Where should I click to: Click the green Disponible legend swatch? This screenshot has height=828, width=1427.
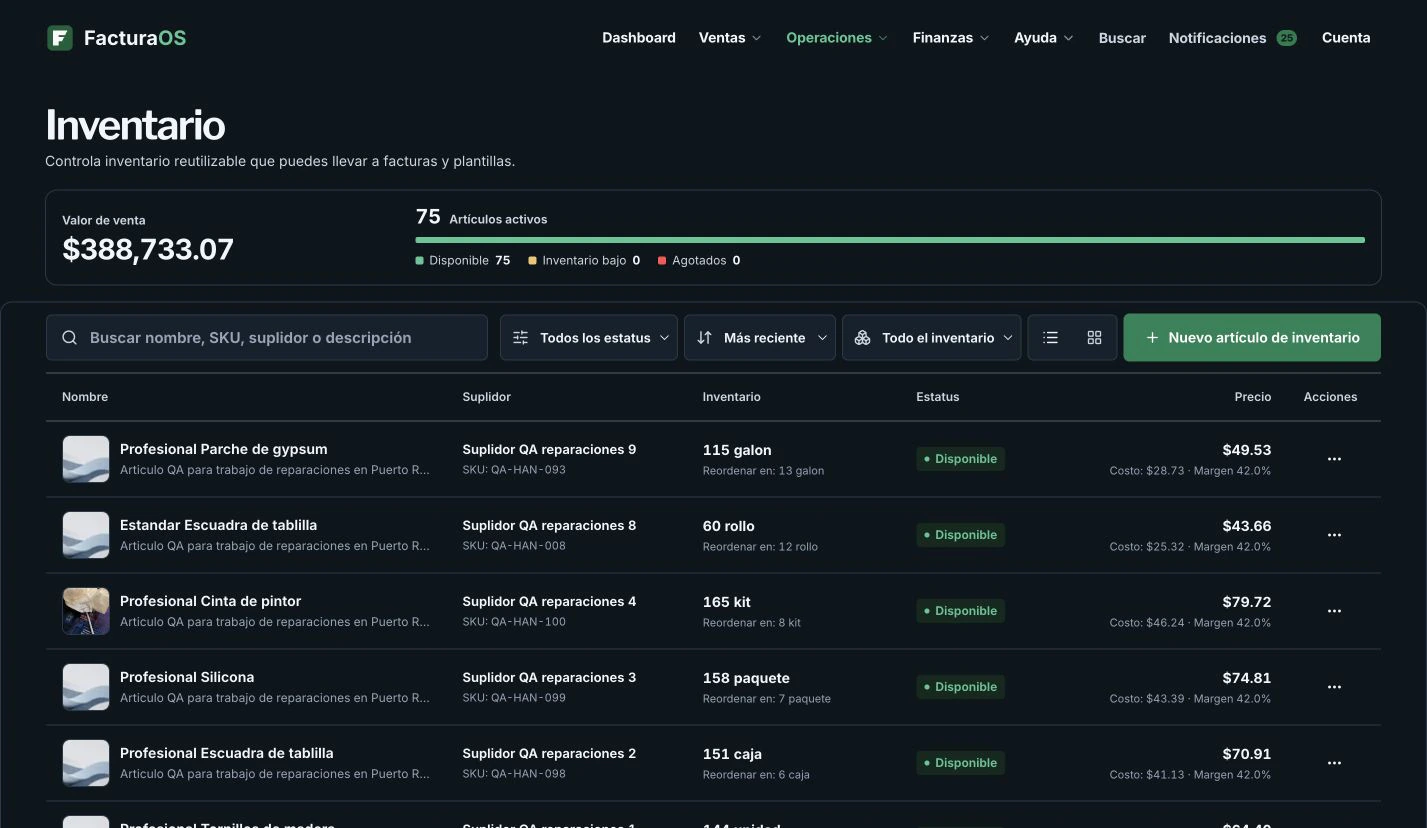pos(420,261)
